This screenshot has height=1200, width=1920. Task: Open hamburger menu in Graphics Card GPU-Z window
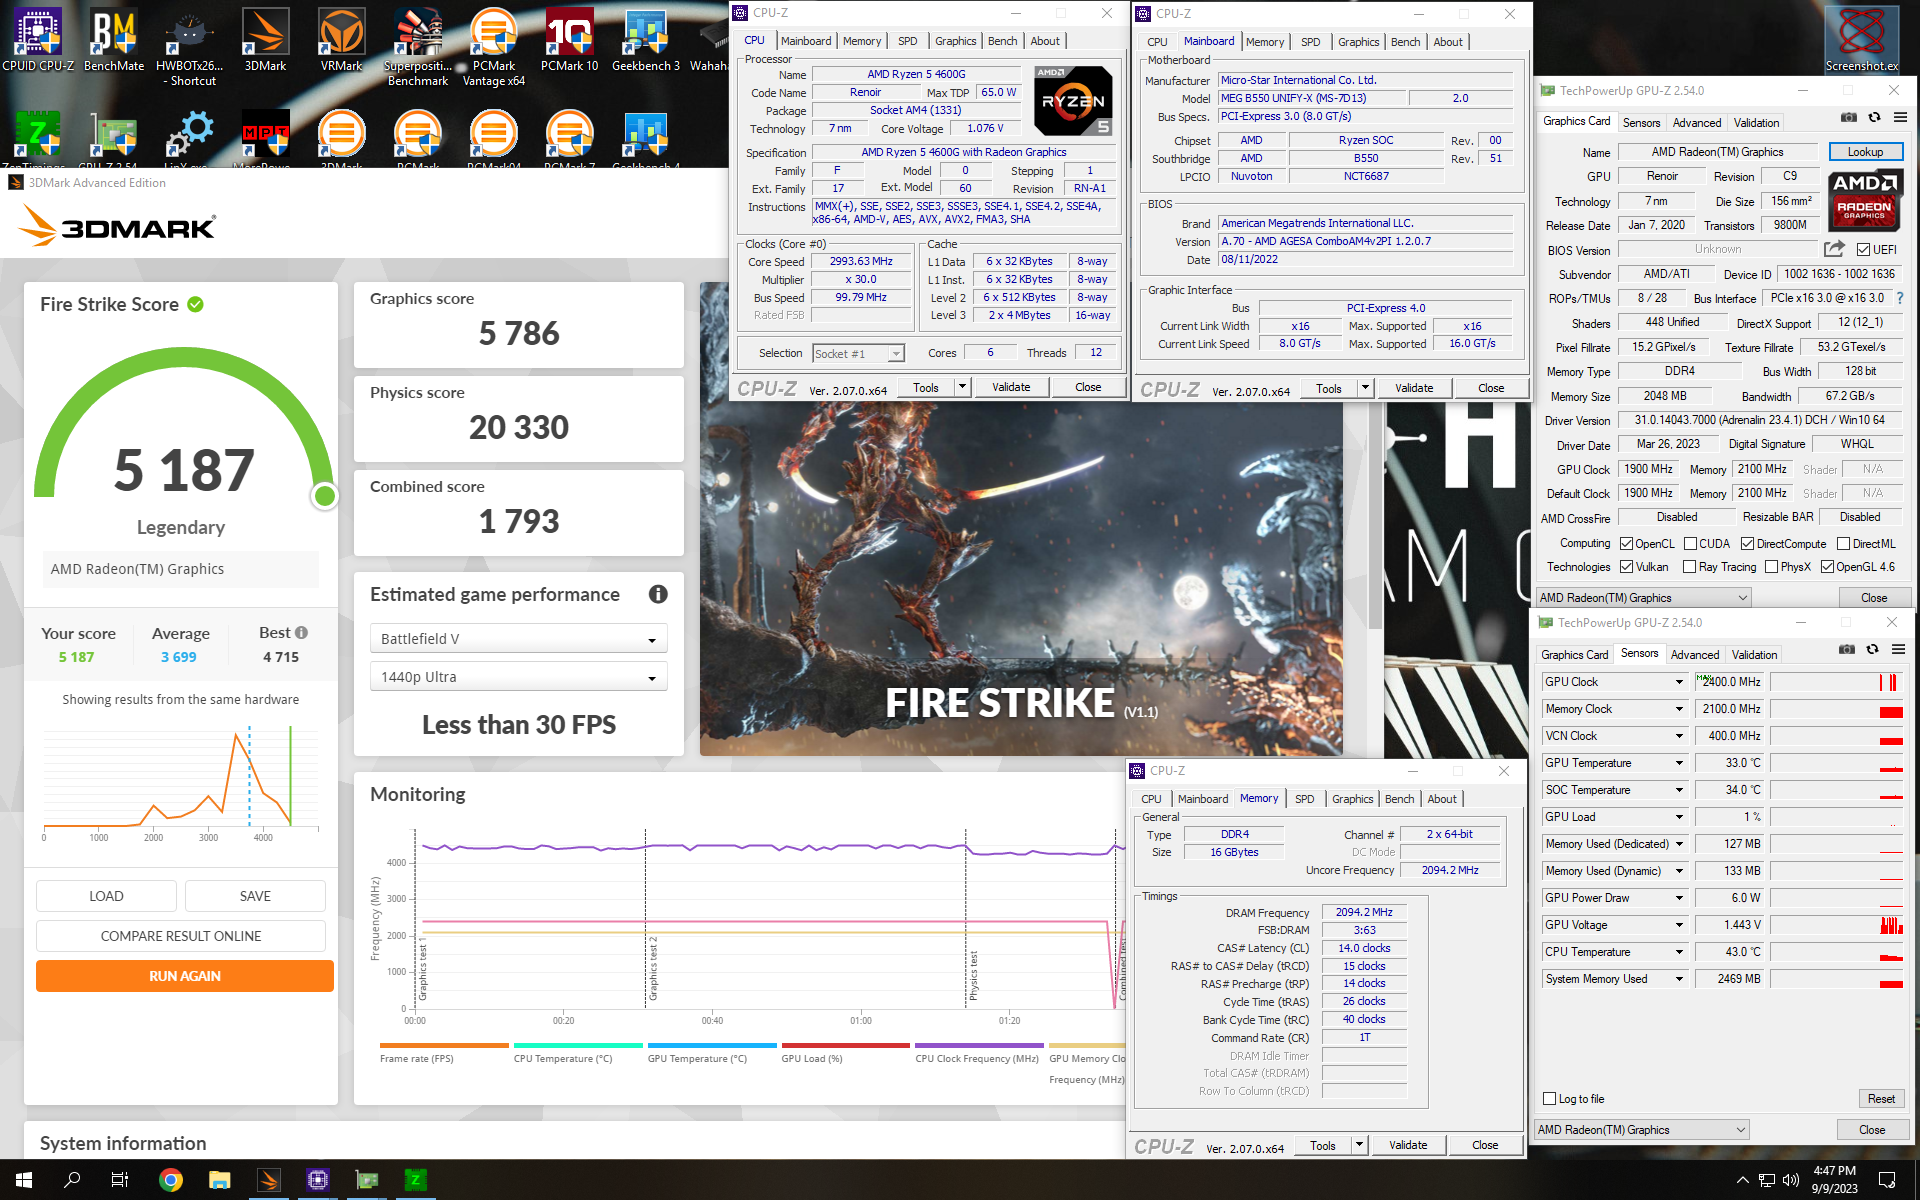[1900, 118]
